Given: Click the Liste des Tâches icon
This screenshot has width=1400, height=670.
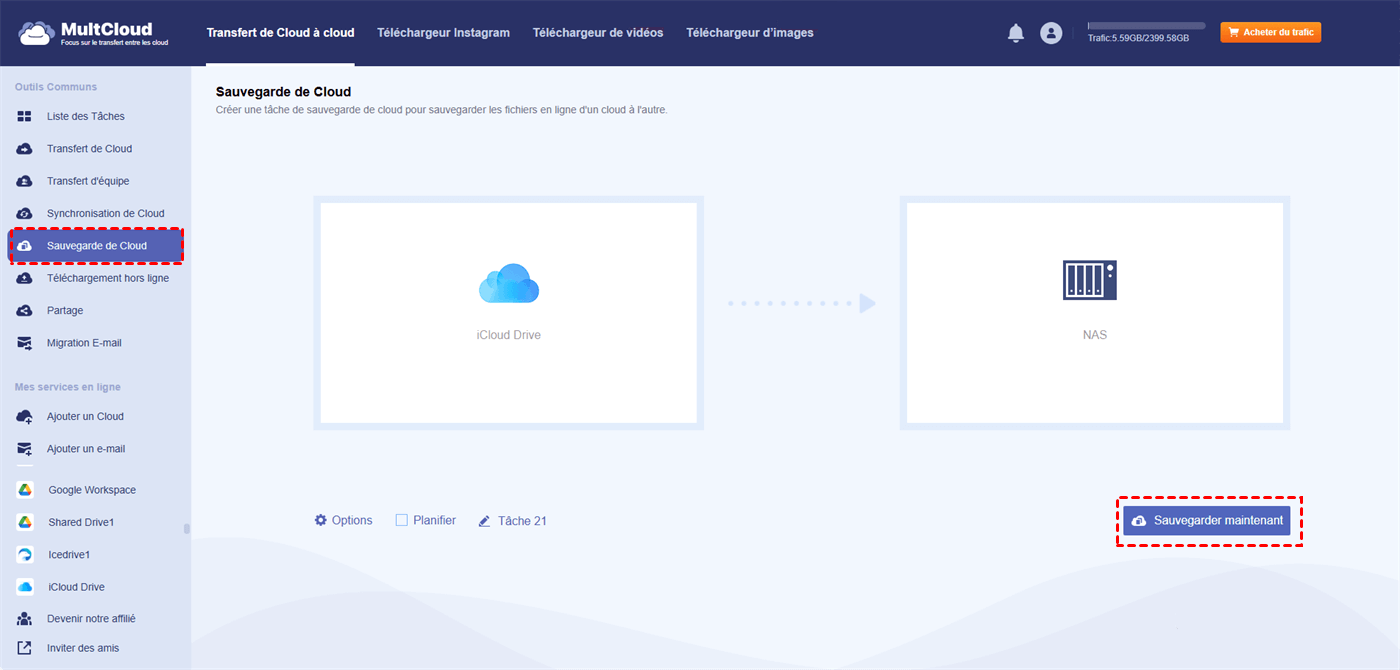Looking at the screenshot, I should [25, 116].
